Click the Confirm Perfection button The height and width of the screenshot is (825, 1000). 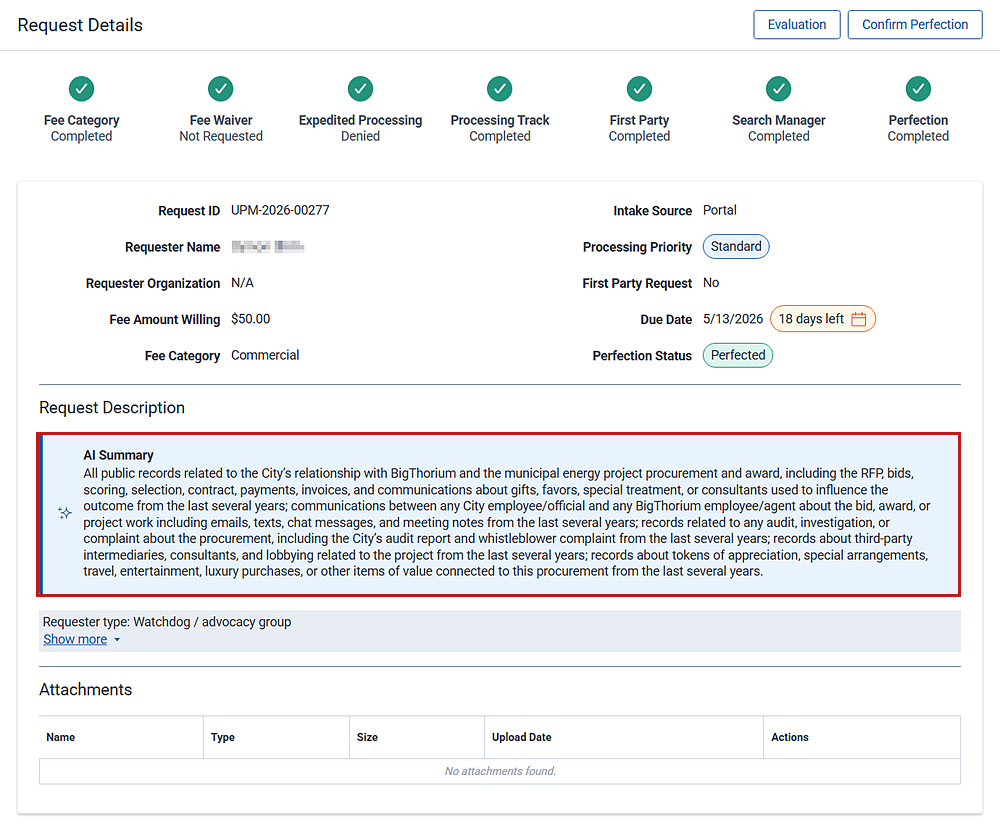(914, 24)
